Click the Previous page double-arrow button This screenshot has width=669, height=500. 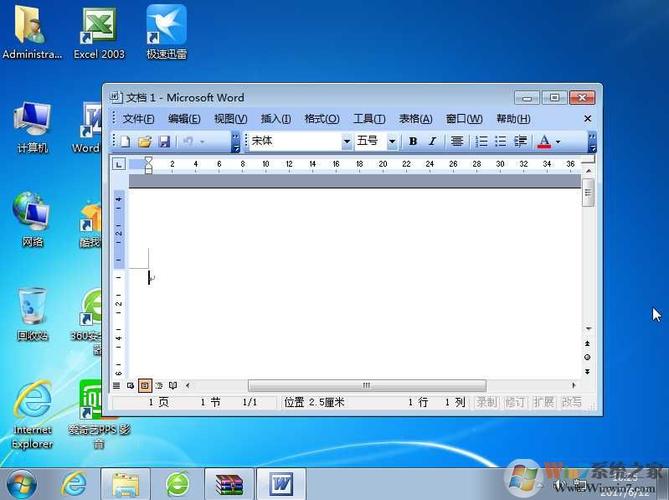click(588, 343)
